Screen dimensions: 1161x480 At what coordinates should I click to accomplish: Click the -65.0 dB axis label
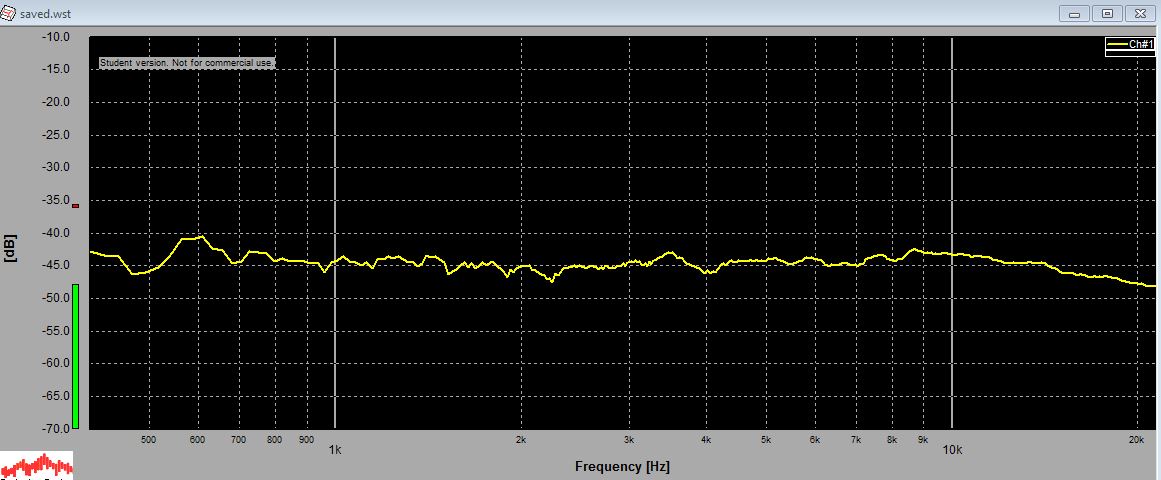(55, 396)
